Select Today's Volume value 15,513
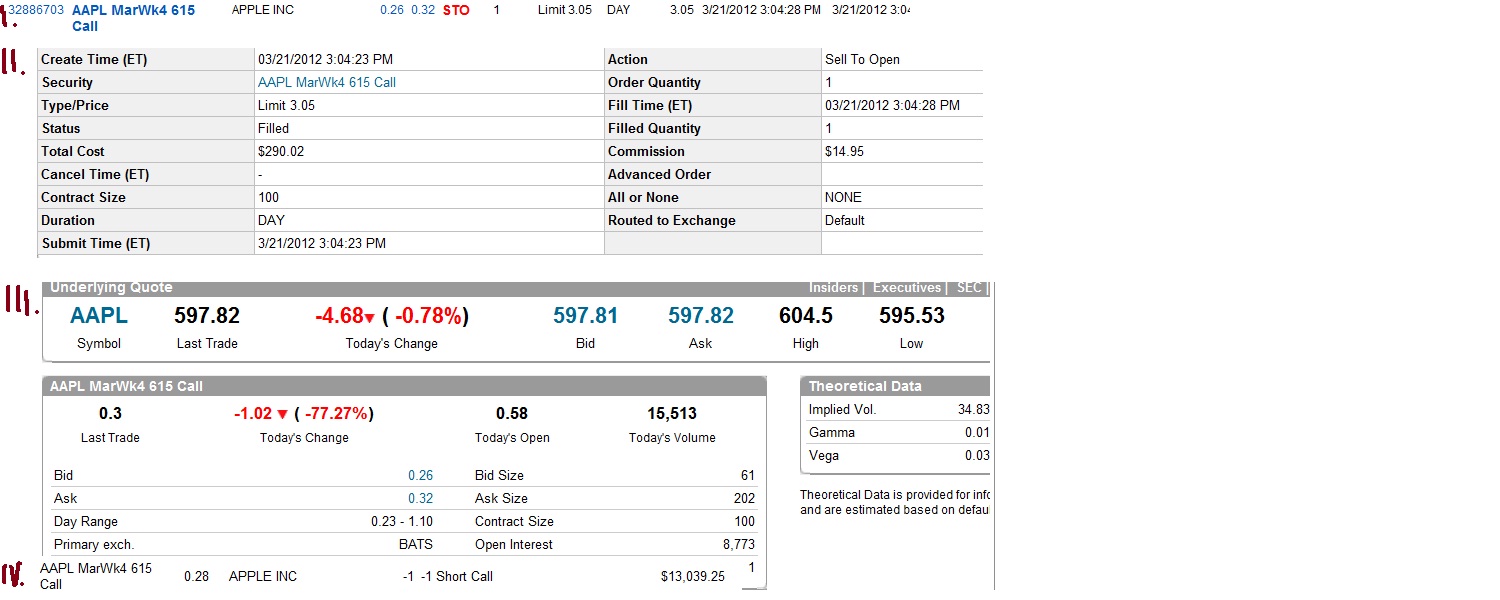This screenshot has height=600, width=1500. [672, 414]
